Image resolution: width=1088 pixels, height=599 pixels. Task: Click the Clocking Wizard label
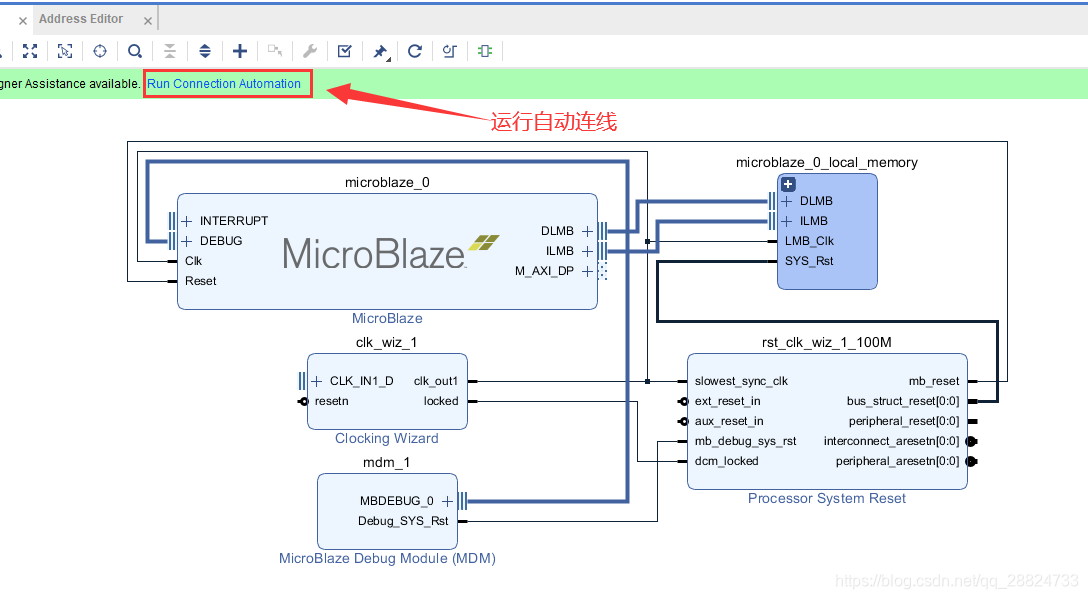[x=386, y=438]
